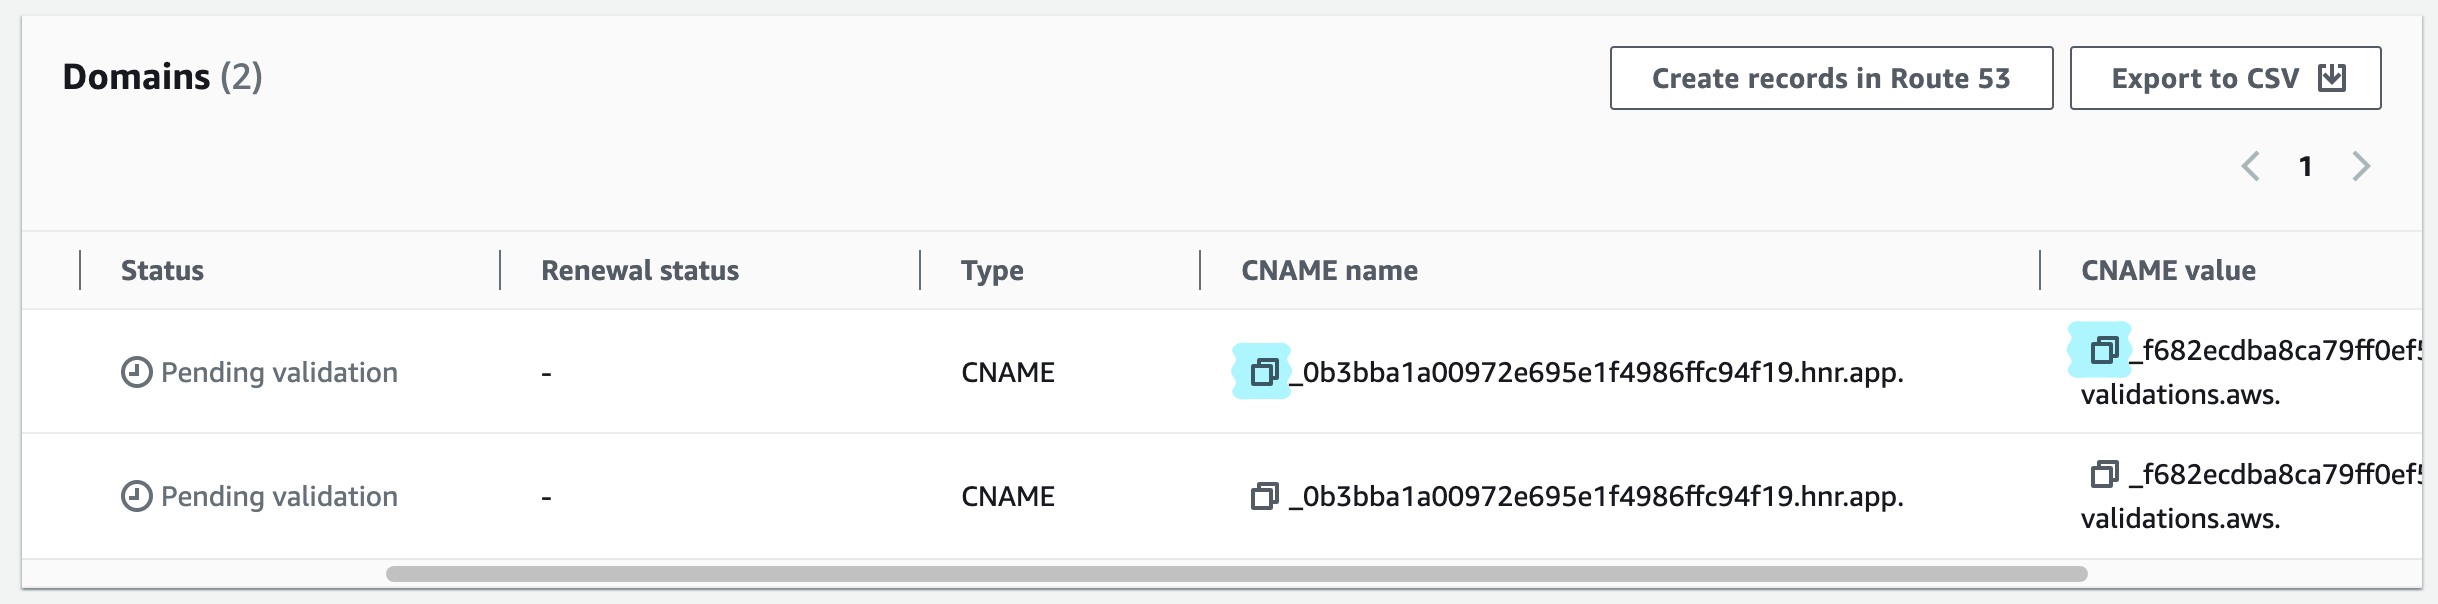
Task: Export the domains to CSV
Action: point(2225,78)
